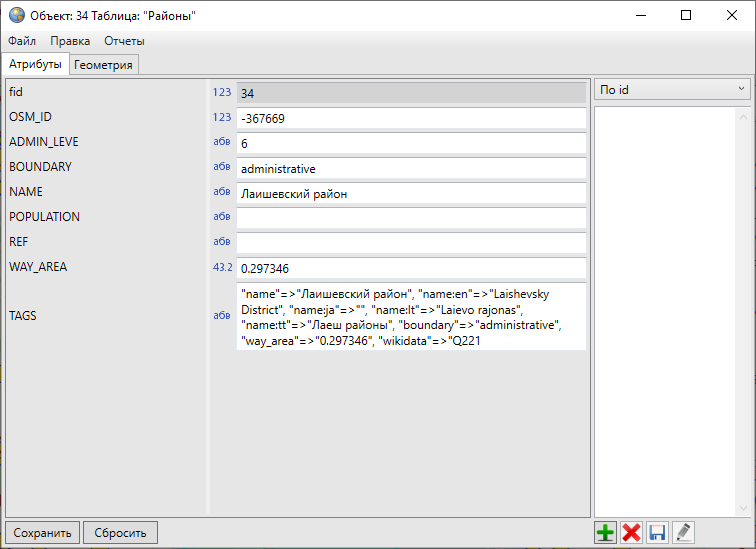Click the red X delete icon

click(x=631, y=533)
